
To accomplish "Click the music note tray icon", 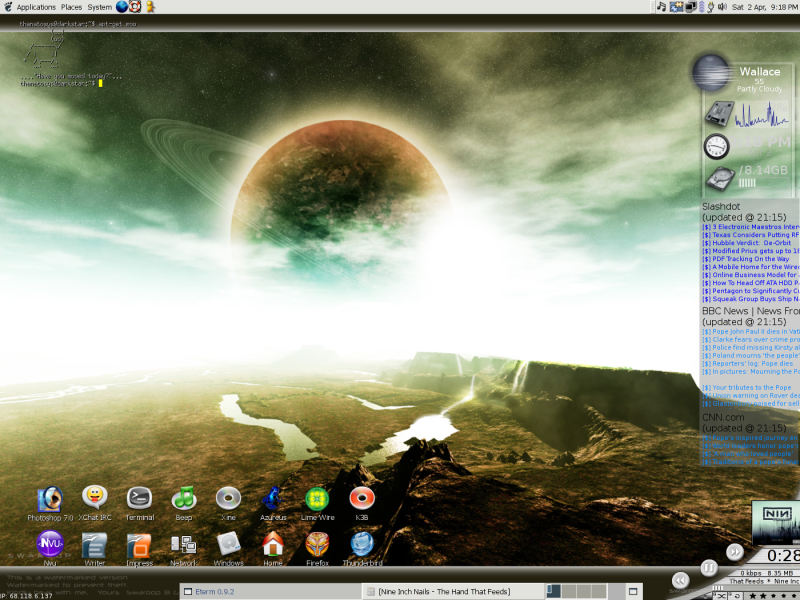I will tap(661, 7).
